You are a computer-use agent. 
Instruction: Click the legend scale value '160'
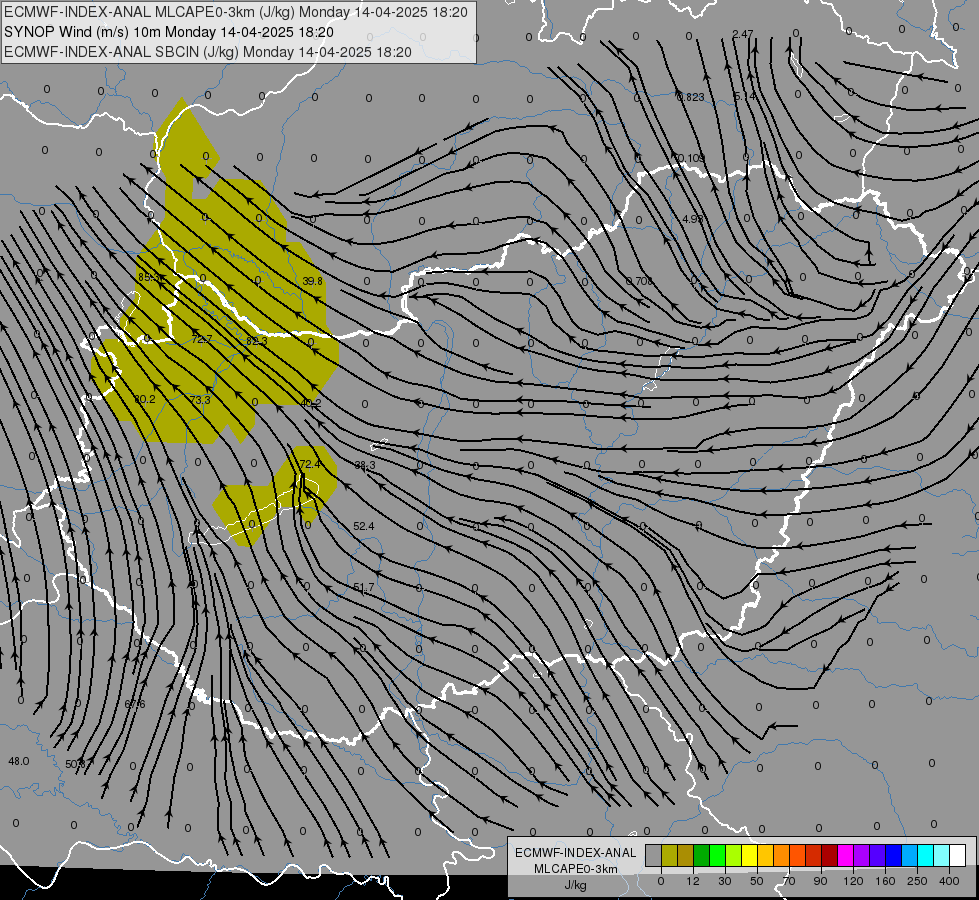885,881
